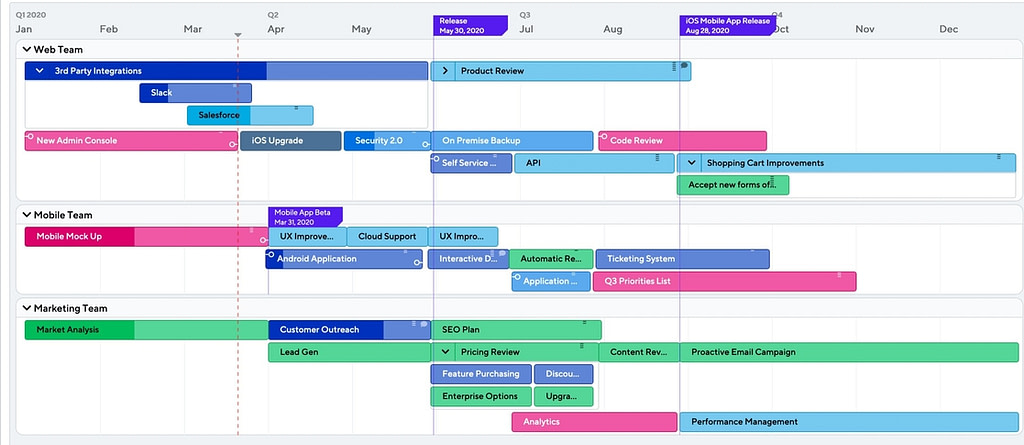Image resolution: width=1024 pixels, height=445 pixels.
Task: Open the Ticketing System bar
Action: point(682,259)
